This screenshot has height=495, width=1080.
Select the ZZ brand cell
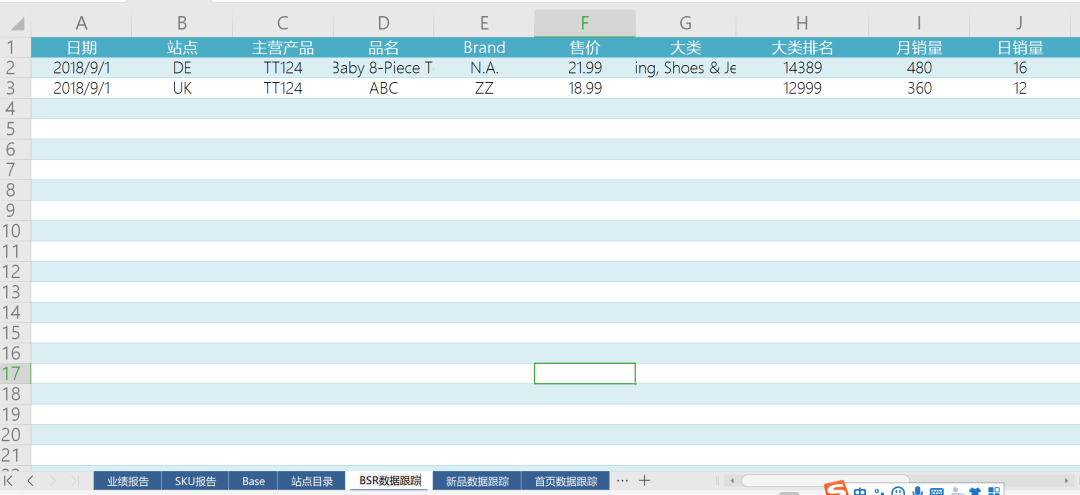pos(484,88)
